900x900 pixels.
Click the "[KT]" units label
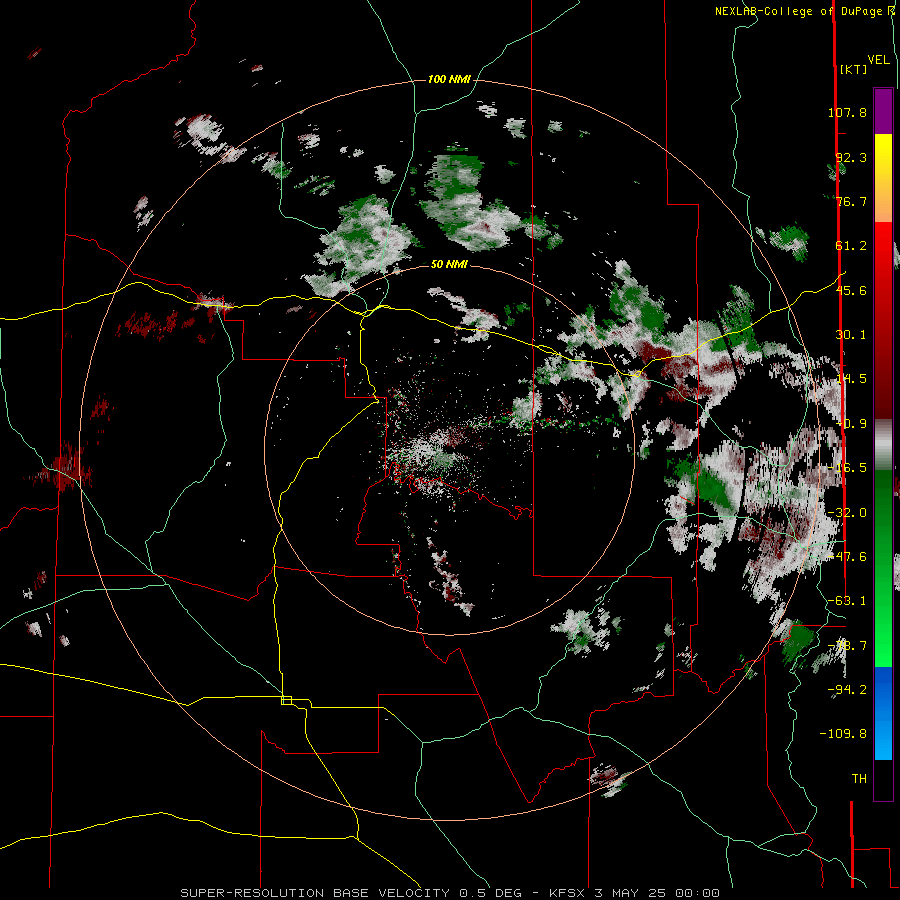[854, 69]
